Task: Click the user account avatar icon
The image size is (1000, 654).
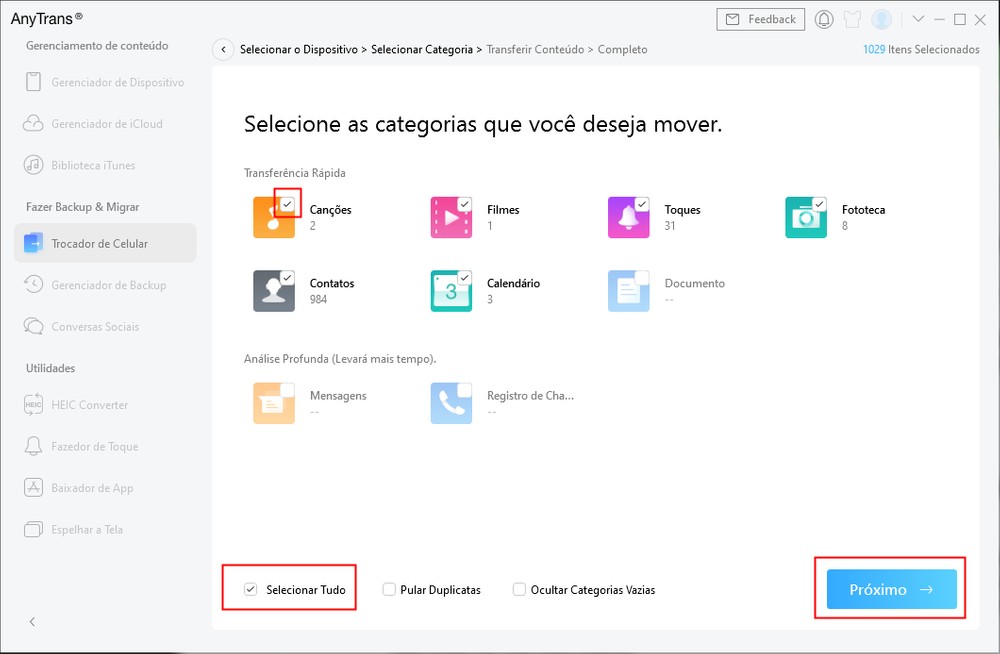Action: 881,19
